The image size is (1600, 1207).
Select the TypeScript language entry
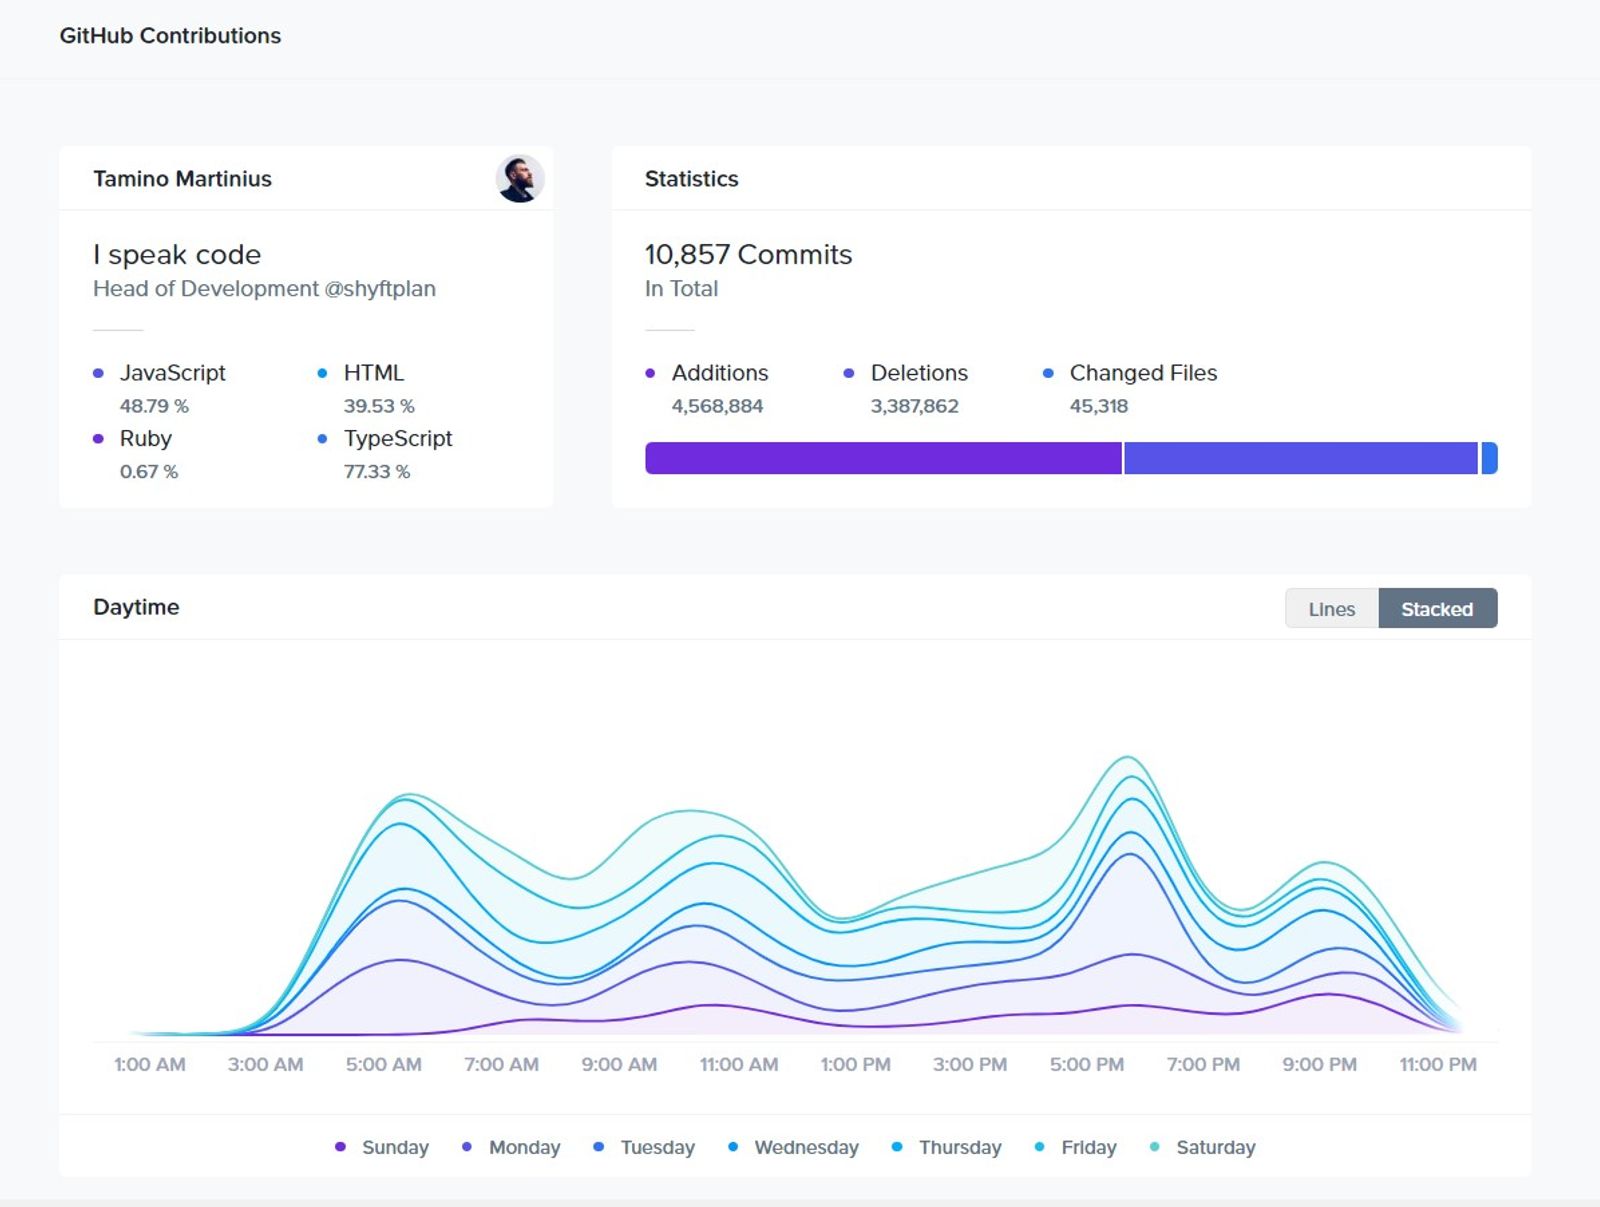385,454
